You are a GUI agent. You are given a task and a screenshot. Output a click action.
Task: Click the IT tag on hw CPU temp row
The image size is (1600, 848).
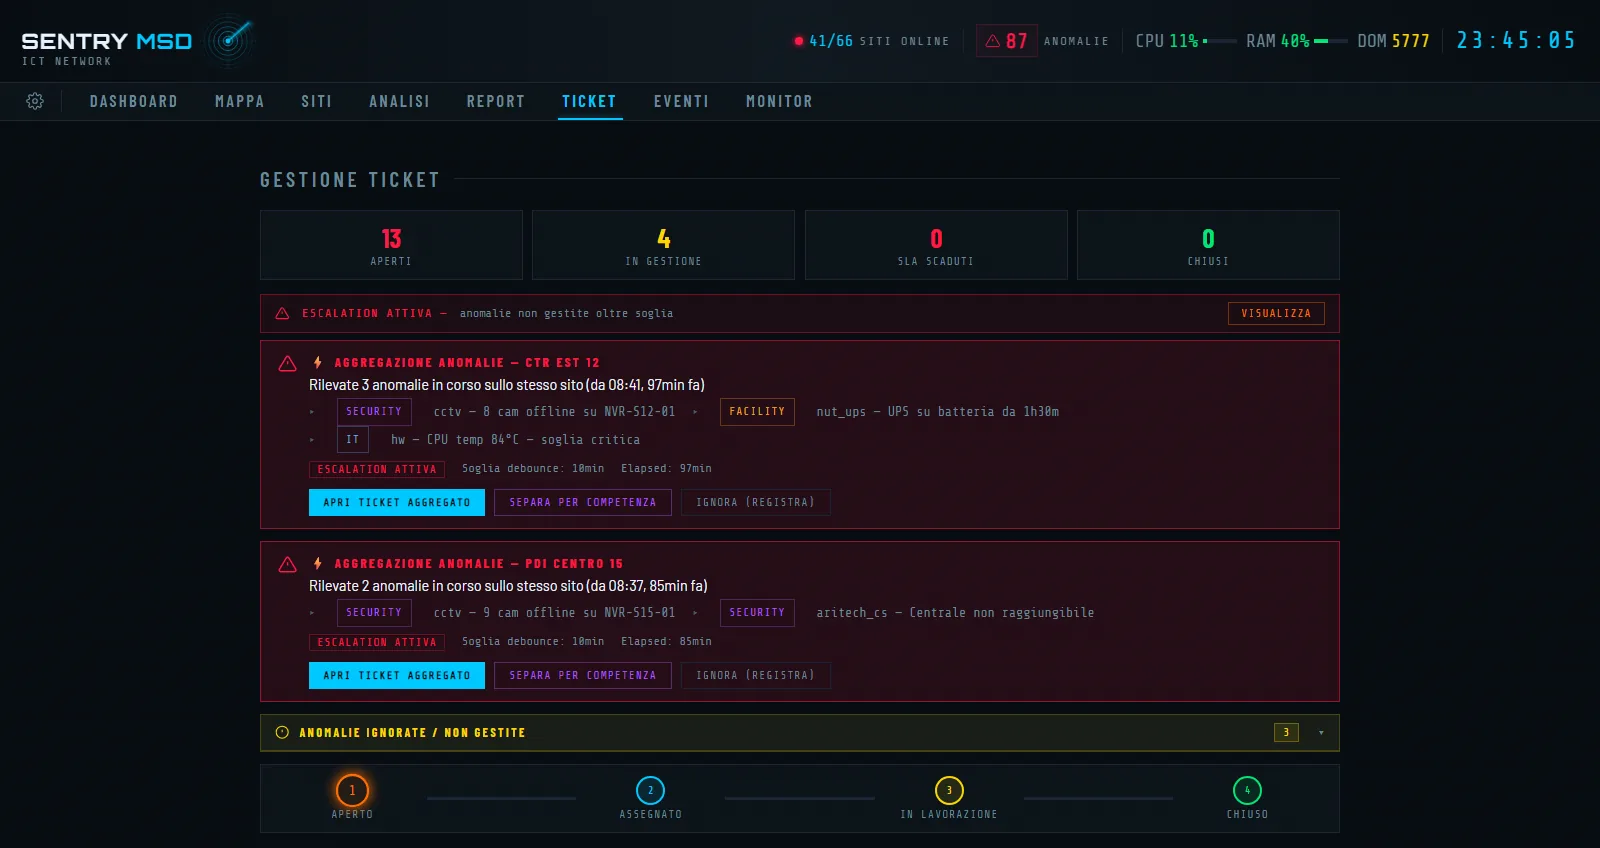point(353,440)
